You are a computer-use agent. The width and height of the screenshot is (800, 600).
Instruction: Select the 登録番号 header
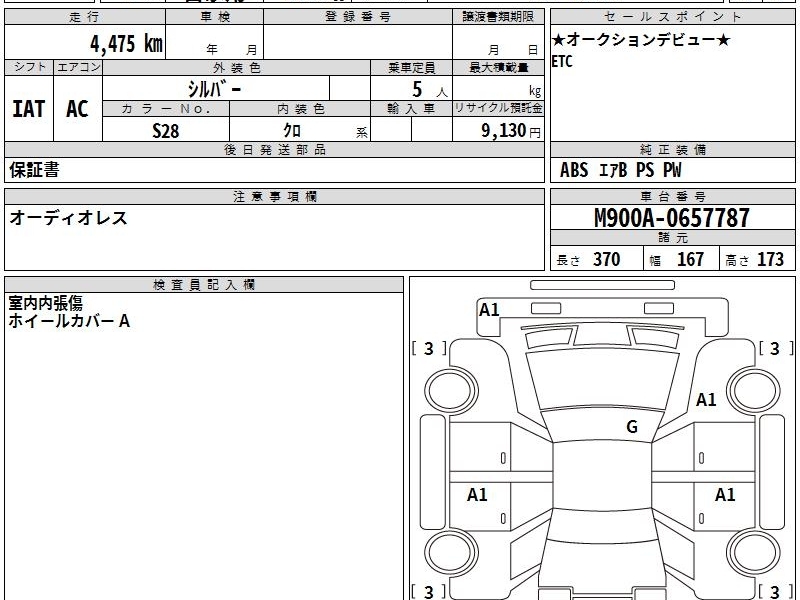pyautogui.click(x=358, y=17)
